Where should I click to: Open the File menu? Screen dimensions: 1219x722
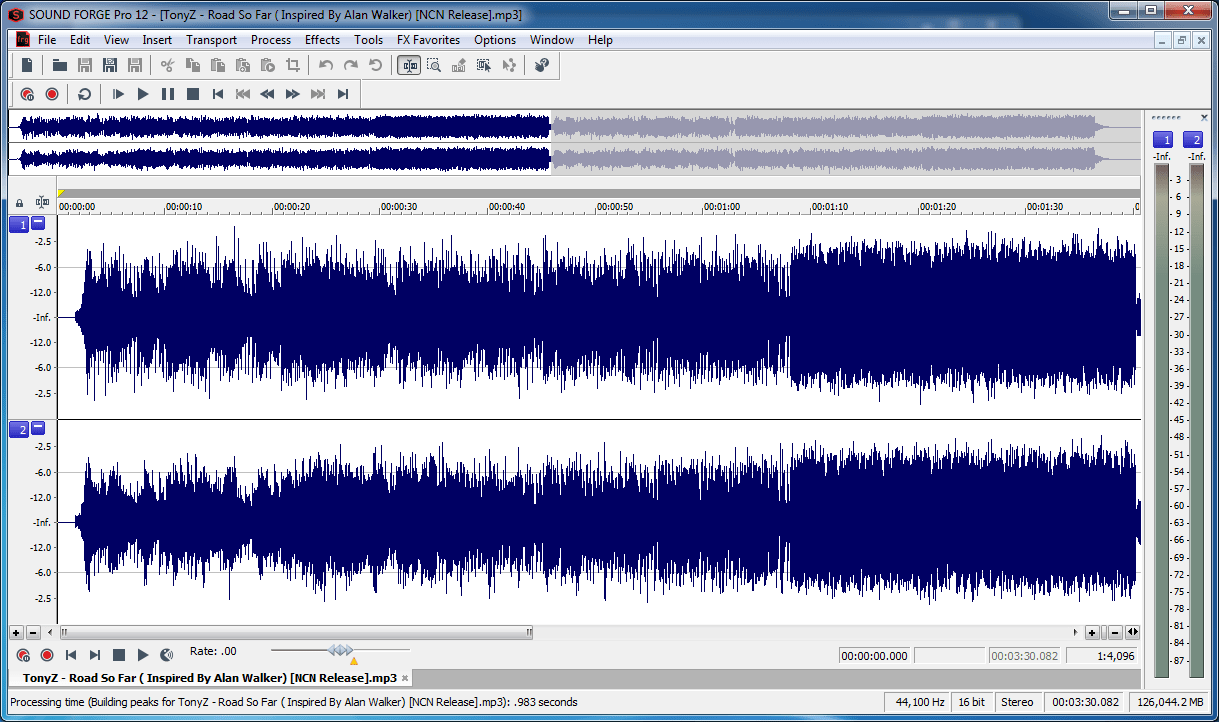click(47, 40)
